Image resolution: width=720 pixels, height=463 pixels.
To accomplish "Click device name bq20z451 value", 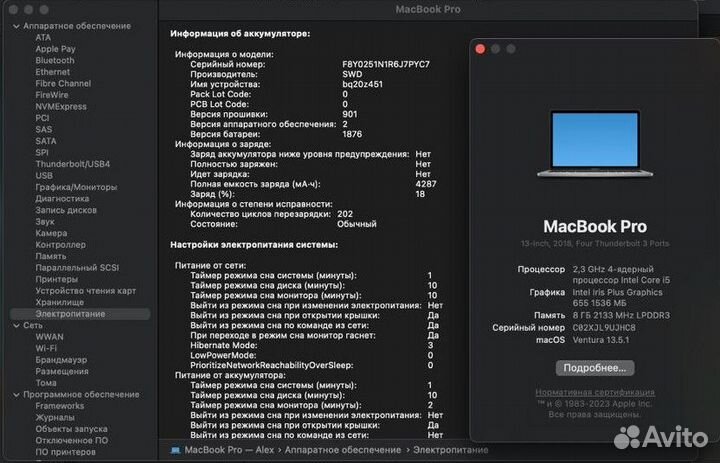I will (x=362, y=85).
